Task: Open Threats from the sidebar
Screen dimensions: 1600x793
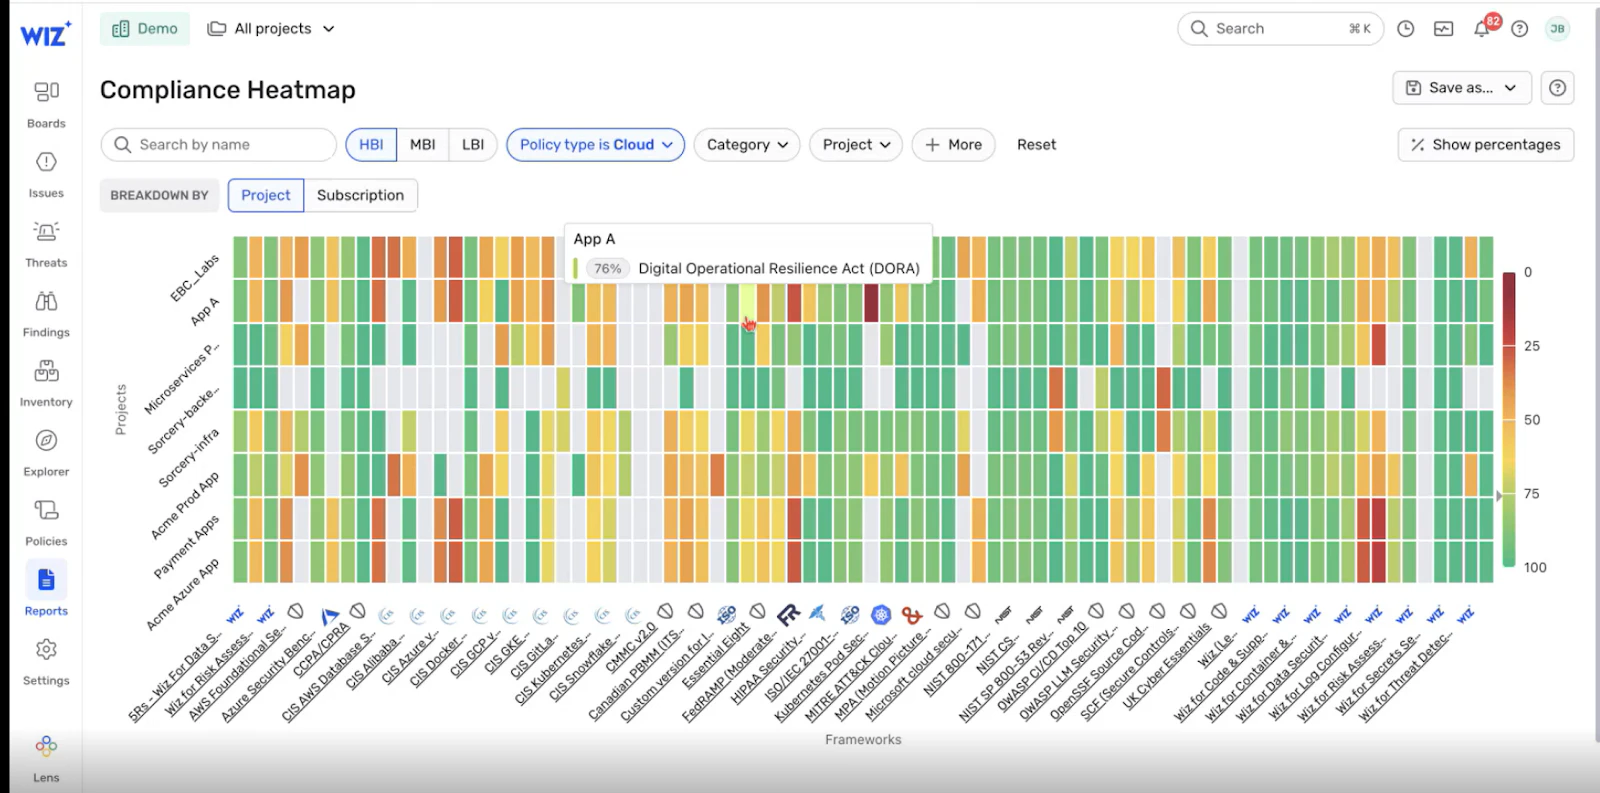Action: click(x=46, y=244)
